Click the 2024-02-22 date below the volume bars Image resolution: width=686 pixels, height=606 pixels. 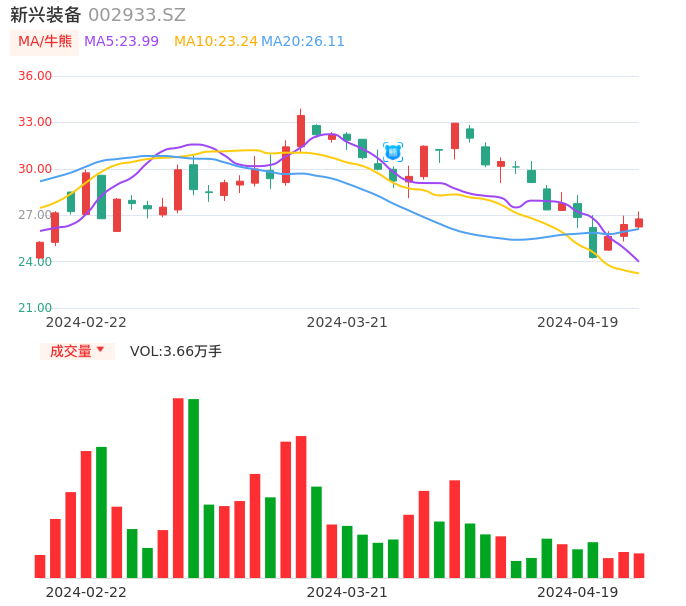tap(86, 592)
